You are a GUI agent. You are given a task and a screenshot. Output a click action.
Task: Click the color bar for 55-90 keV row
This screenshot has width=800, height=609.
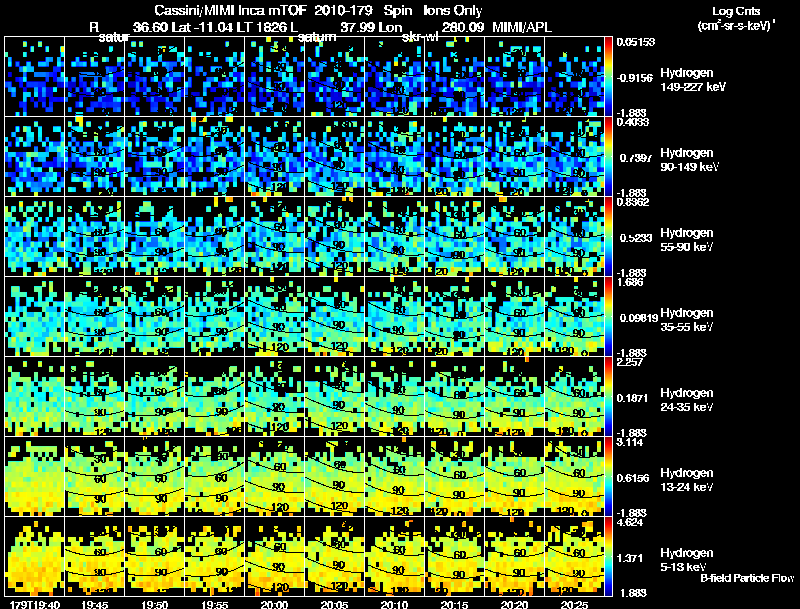click(x=609, y=236)
